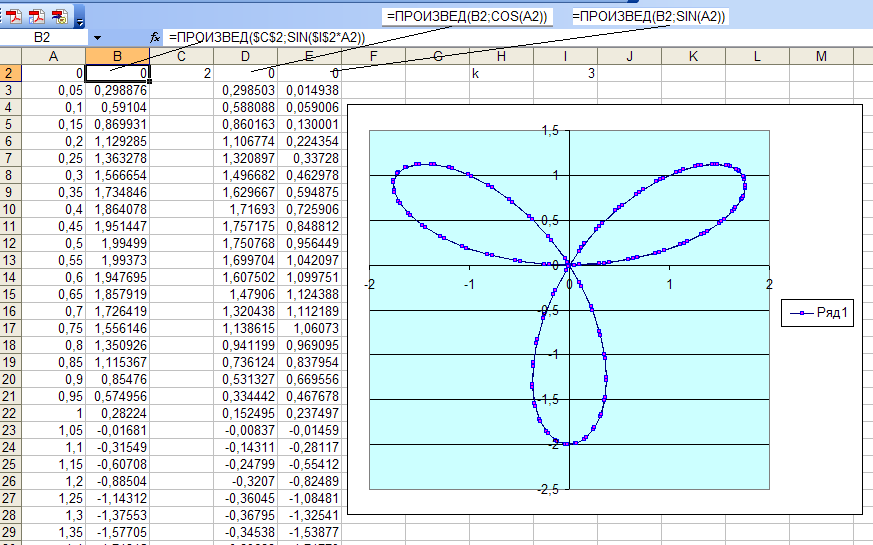Viewport: 873px width, 545px height.
Task: Click cell B8 with value 1,566654
Action: tap(117, 175)
